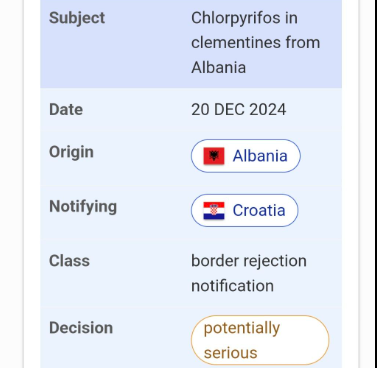Select the potentially serious decision badge
The height and width of the screenshot is (368, 377).
coord(260,340)
